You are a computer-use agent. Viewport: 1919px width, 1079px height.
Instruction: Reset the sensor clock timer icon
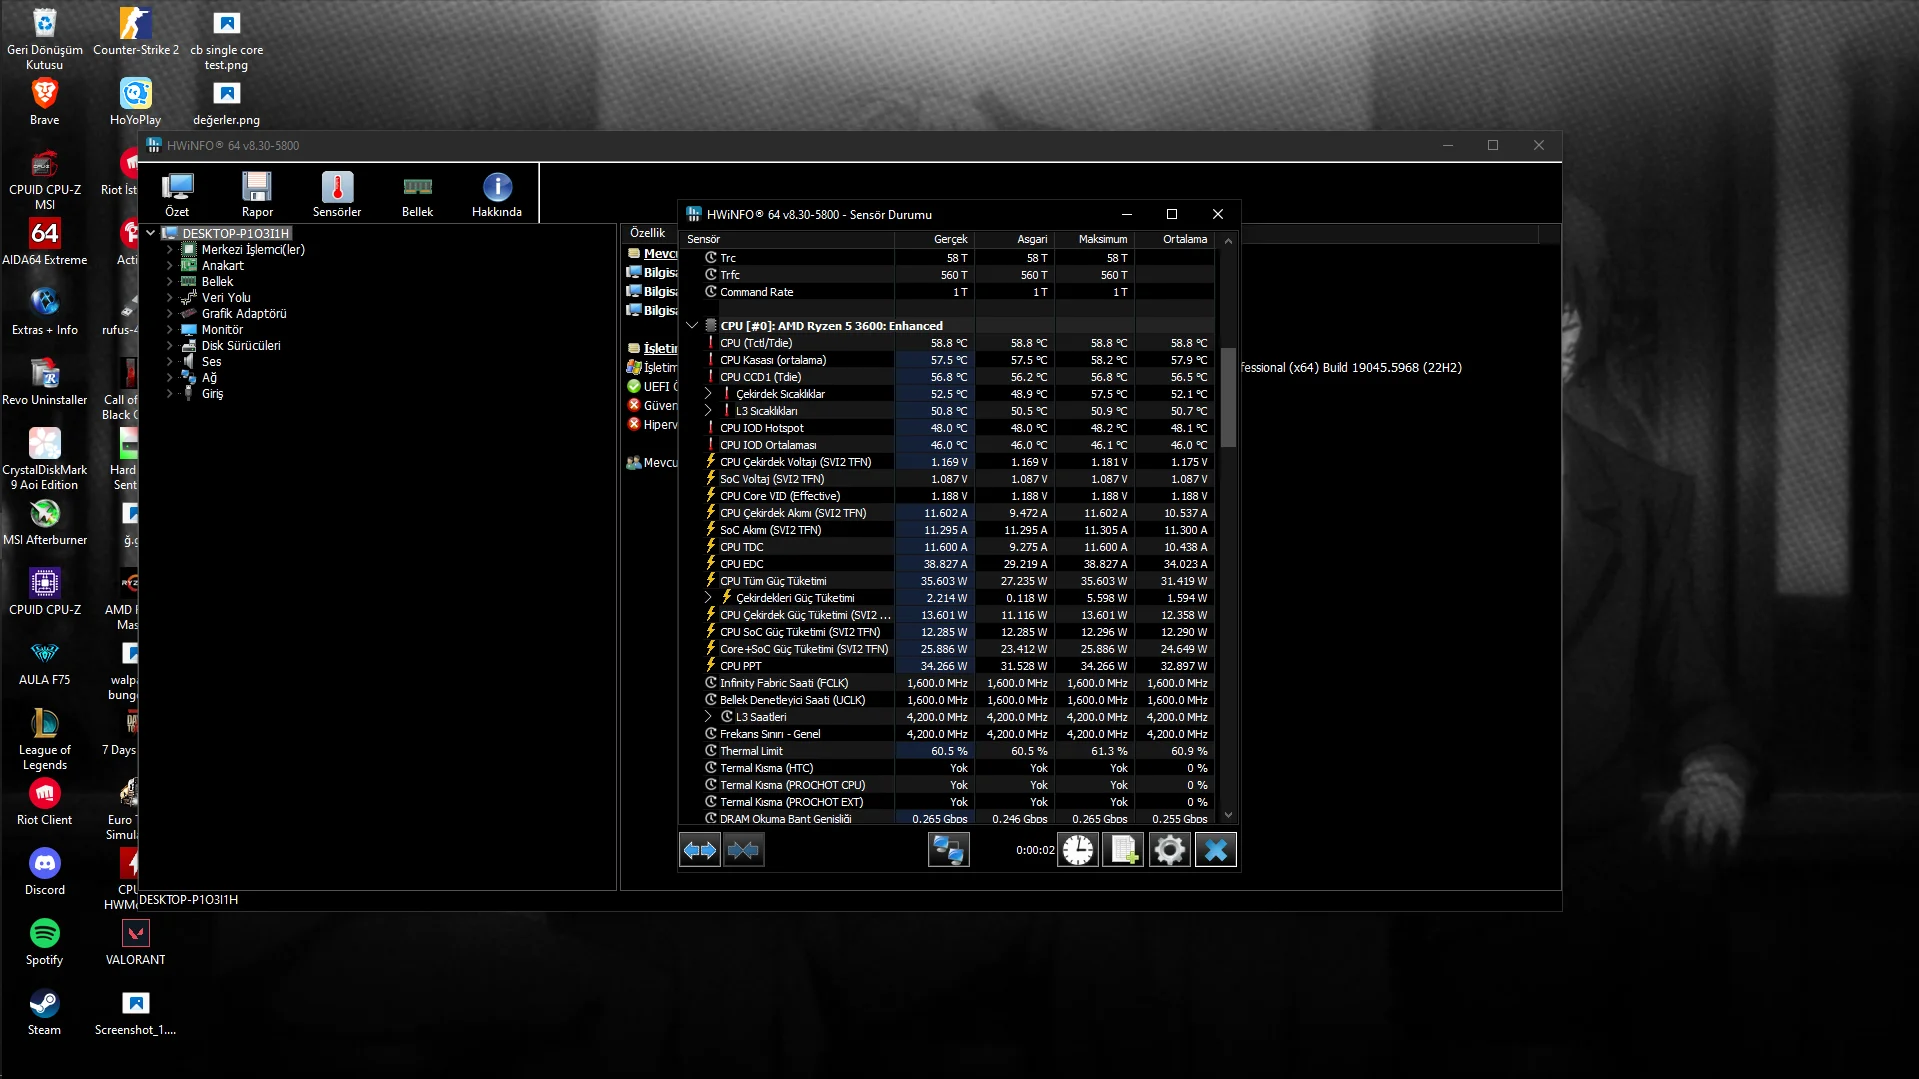[1078, 850]
